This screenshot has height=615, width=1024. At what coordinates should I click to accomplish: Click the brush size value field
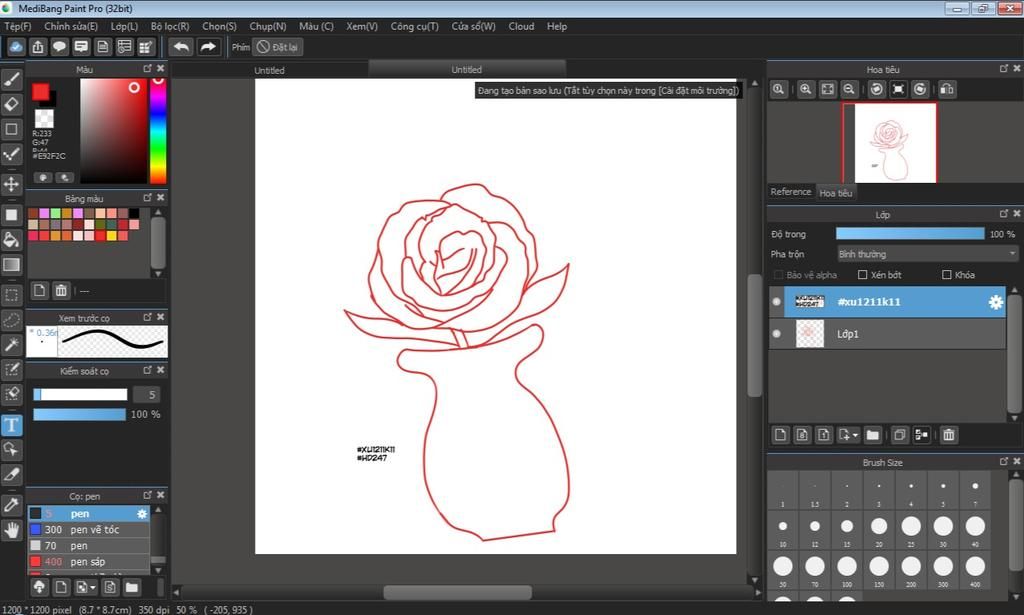pyautogui.click(x=146, y=394)
